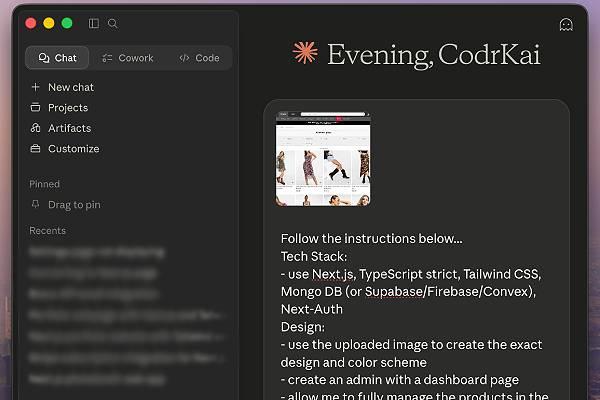
Task: Switch to the Chat tab
Action: [x=57, y=58]
